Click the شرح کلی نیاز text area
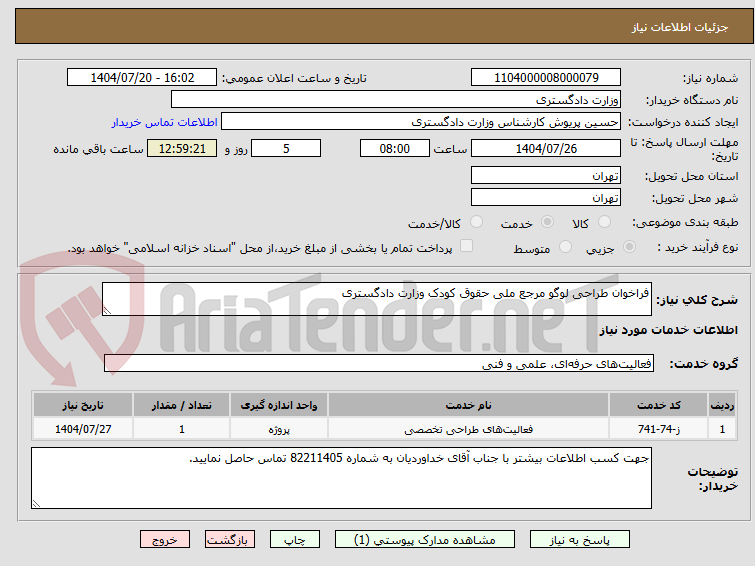Image resolution: width=755 pixels, height=566 pixels. pos(377,299)
